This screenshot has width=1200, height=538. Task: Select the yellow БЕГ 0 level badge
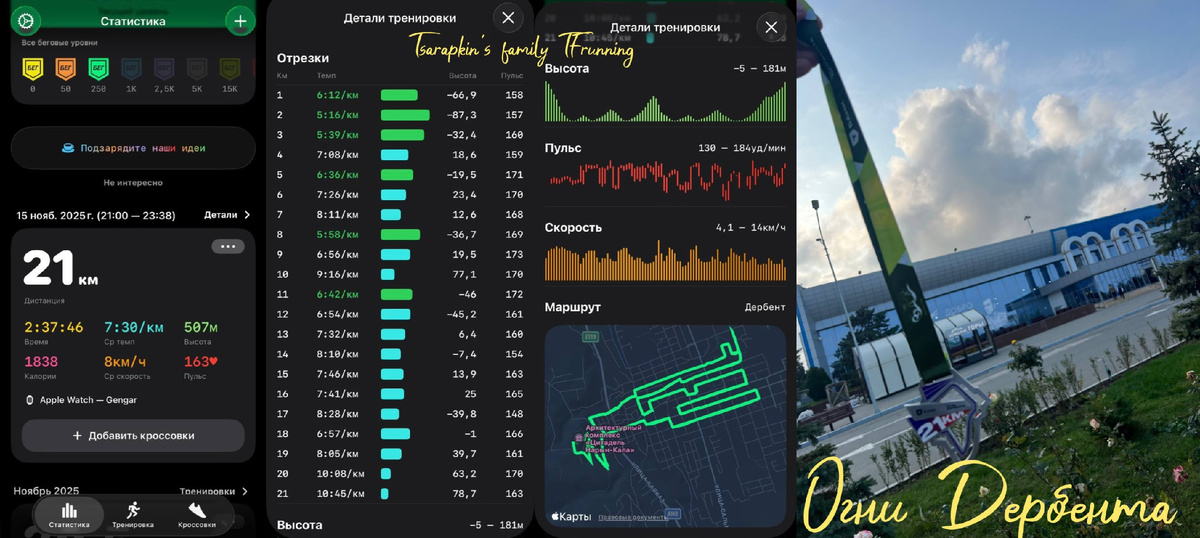(32, 69)
